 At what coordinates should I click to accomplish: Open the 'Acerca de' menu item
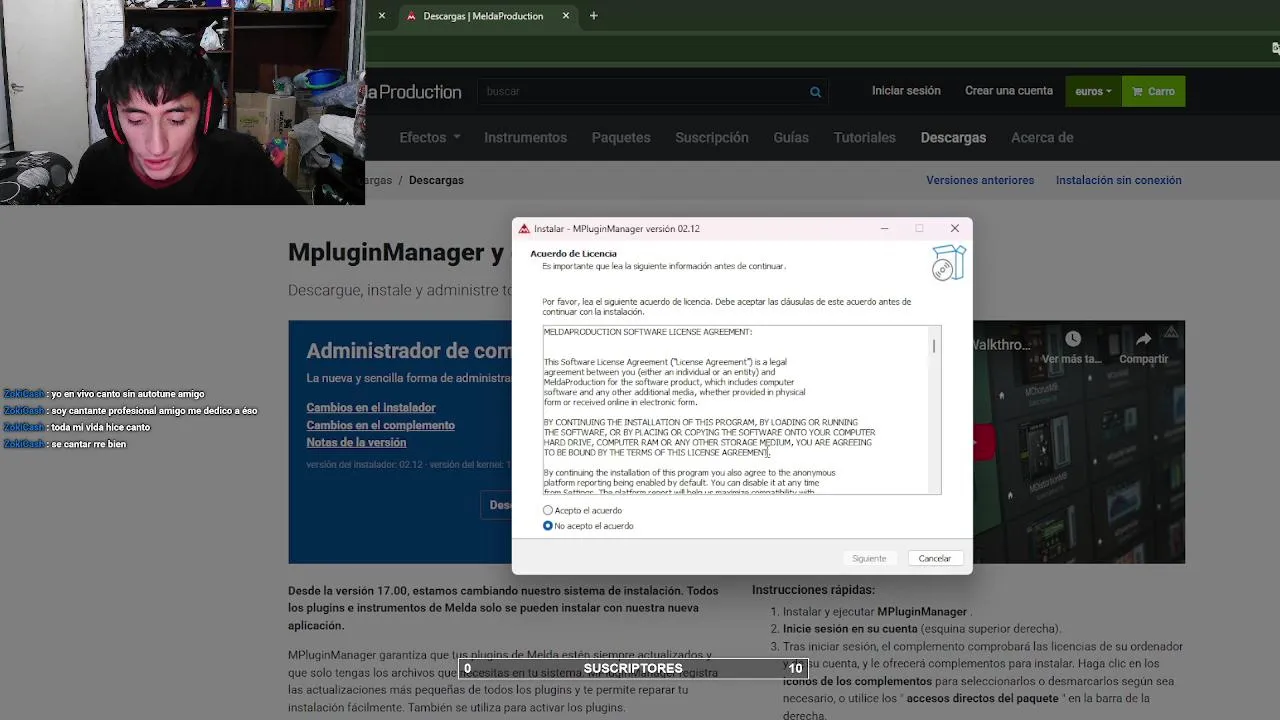coord(1042,138)
